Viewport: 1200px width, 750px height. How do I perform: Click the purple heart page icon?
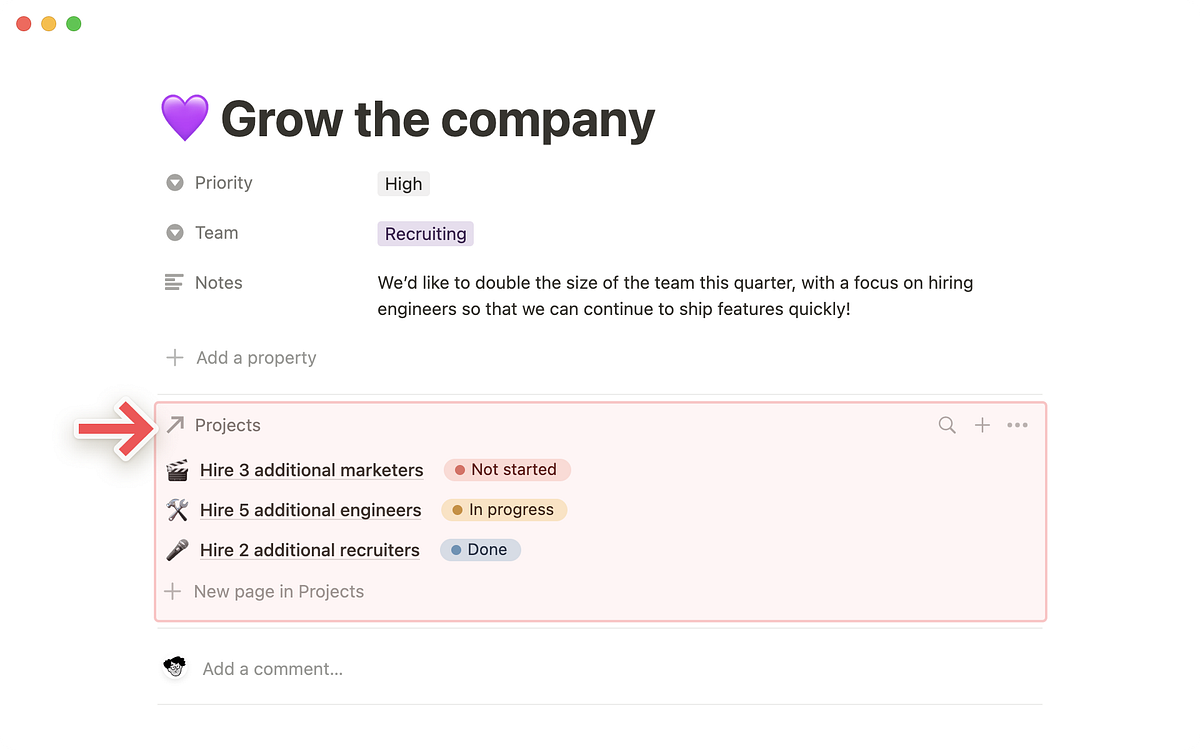click(x=185, y=117)
